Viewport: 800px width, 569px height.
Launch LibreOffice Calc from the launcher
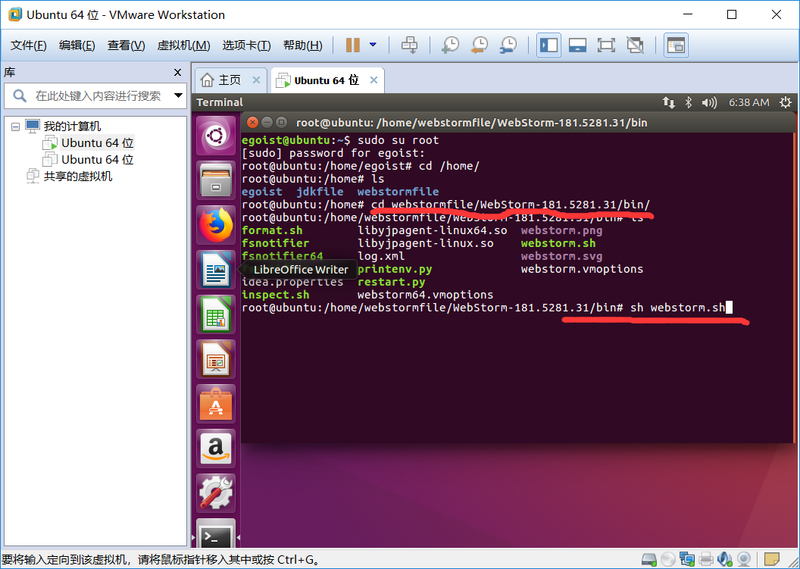click(x=216, y=314)
